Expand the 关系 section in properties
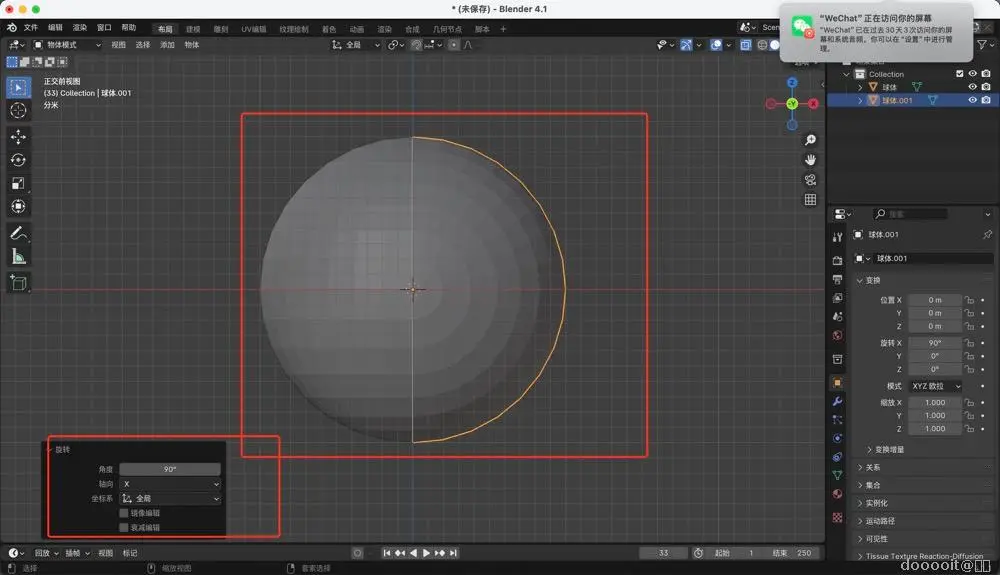This screenshot has width=1000, height=575. 873,467
